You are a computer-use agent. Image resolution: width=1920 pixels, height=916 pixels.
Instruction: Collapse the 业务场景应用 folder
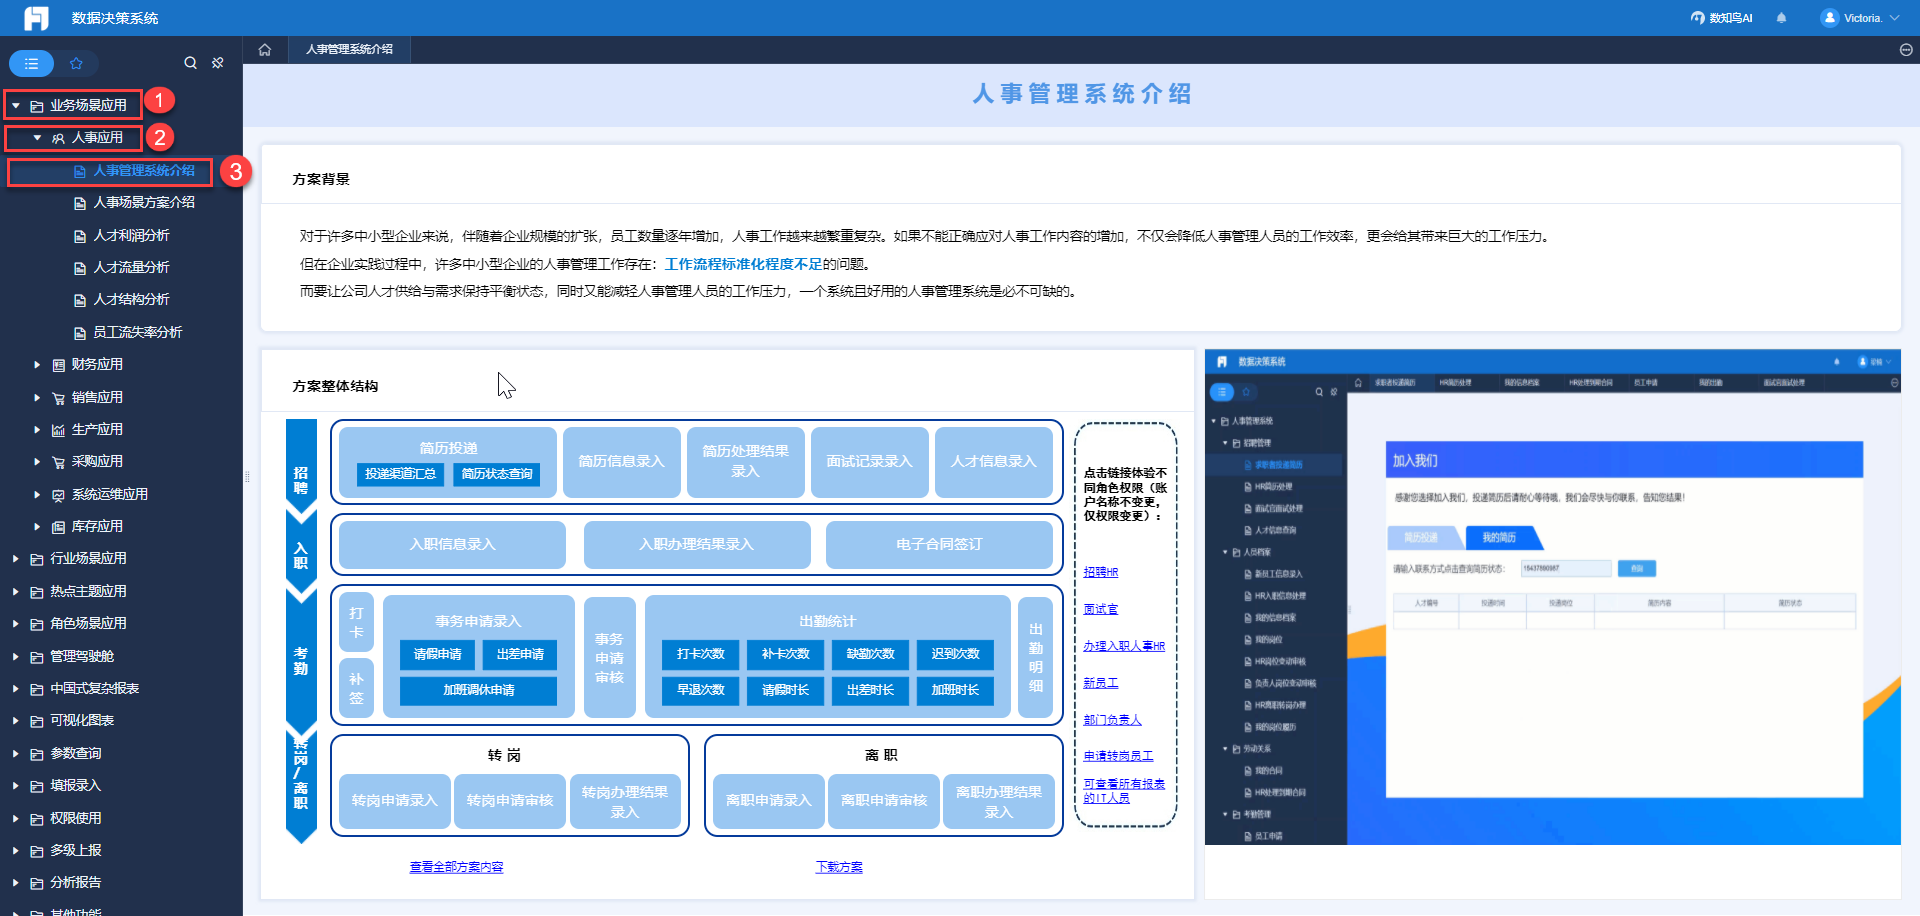pos(16,105)
